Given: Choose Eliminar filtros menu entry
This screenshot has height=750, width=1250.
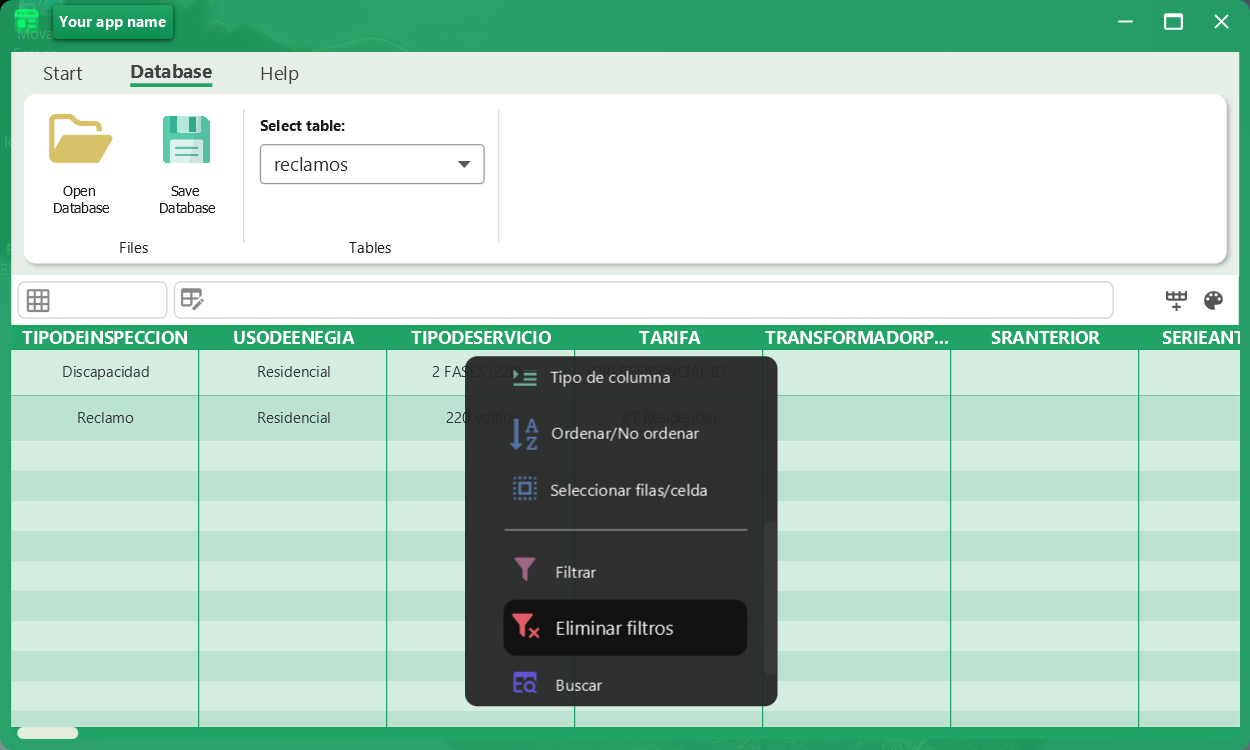Looking at the screenshot, I should [x=625, y=628].
